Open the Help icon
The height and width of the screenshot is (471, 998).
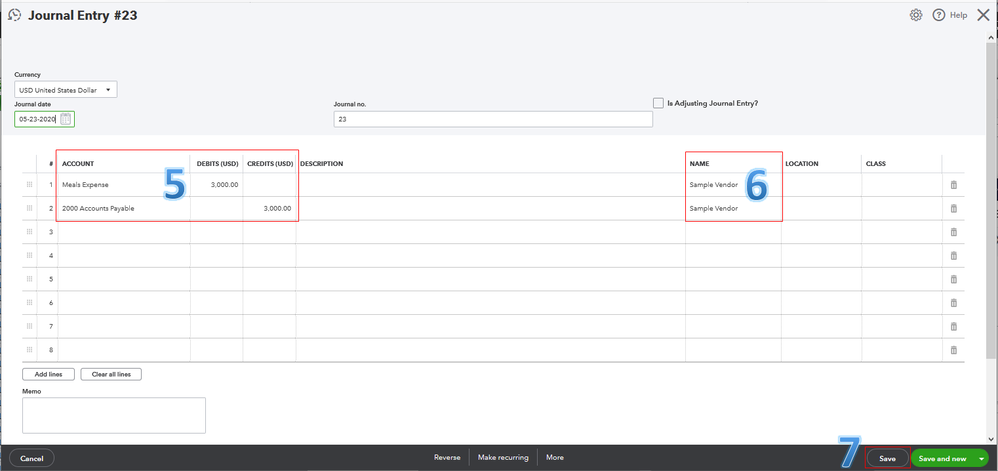tap(938, 15)
